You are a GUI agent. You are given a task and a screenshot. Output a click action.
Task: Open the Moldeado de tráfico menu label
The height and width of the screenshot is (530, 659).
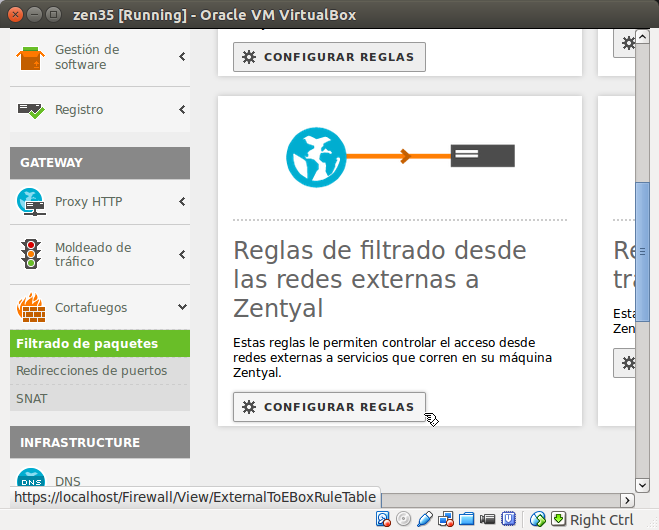[93, 254]
